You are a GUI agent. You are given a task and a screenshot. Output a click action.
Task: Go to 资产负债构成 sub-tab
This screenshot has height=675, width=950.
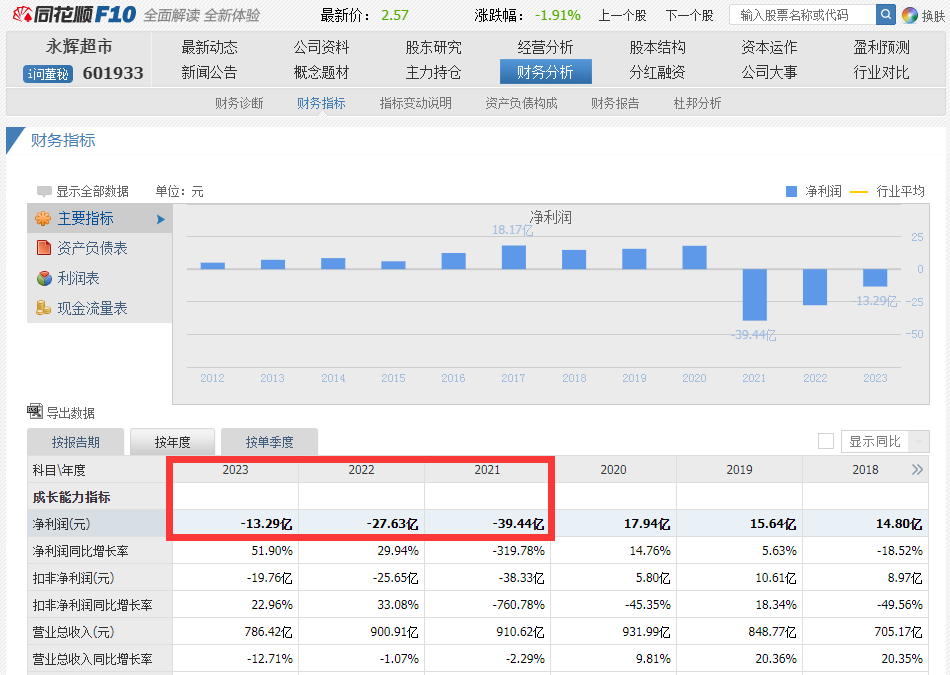tap(521, 103)
